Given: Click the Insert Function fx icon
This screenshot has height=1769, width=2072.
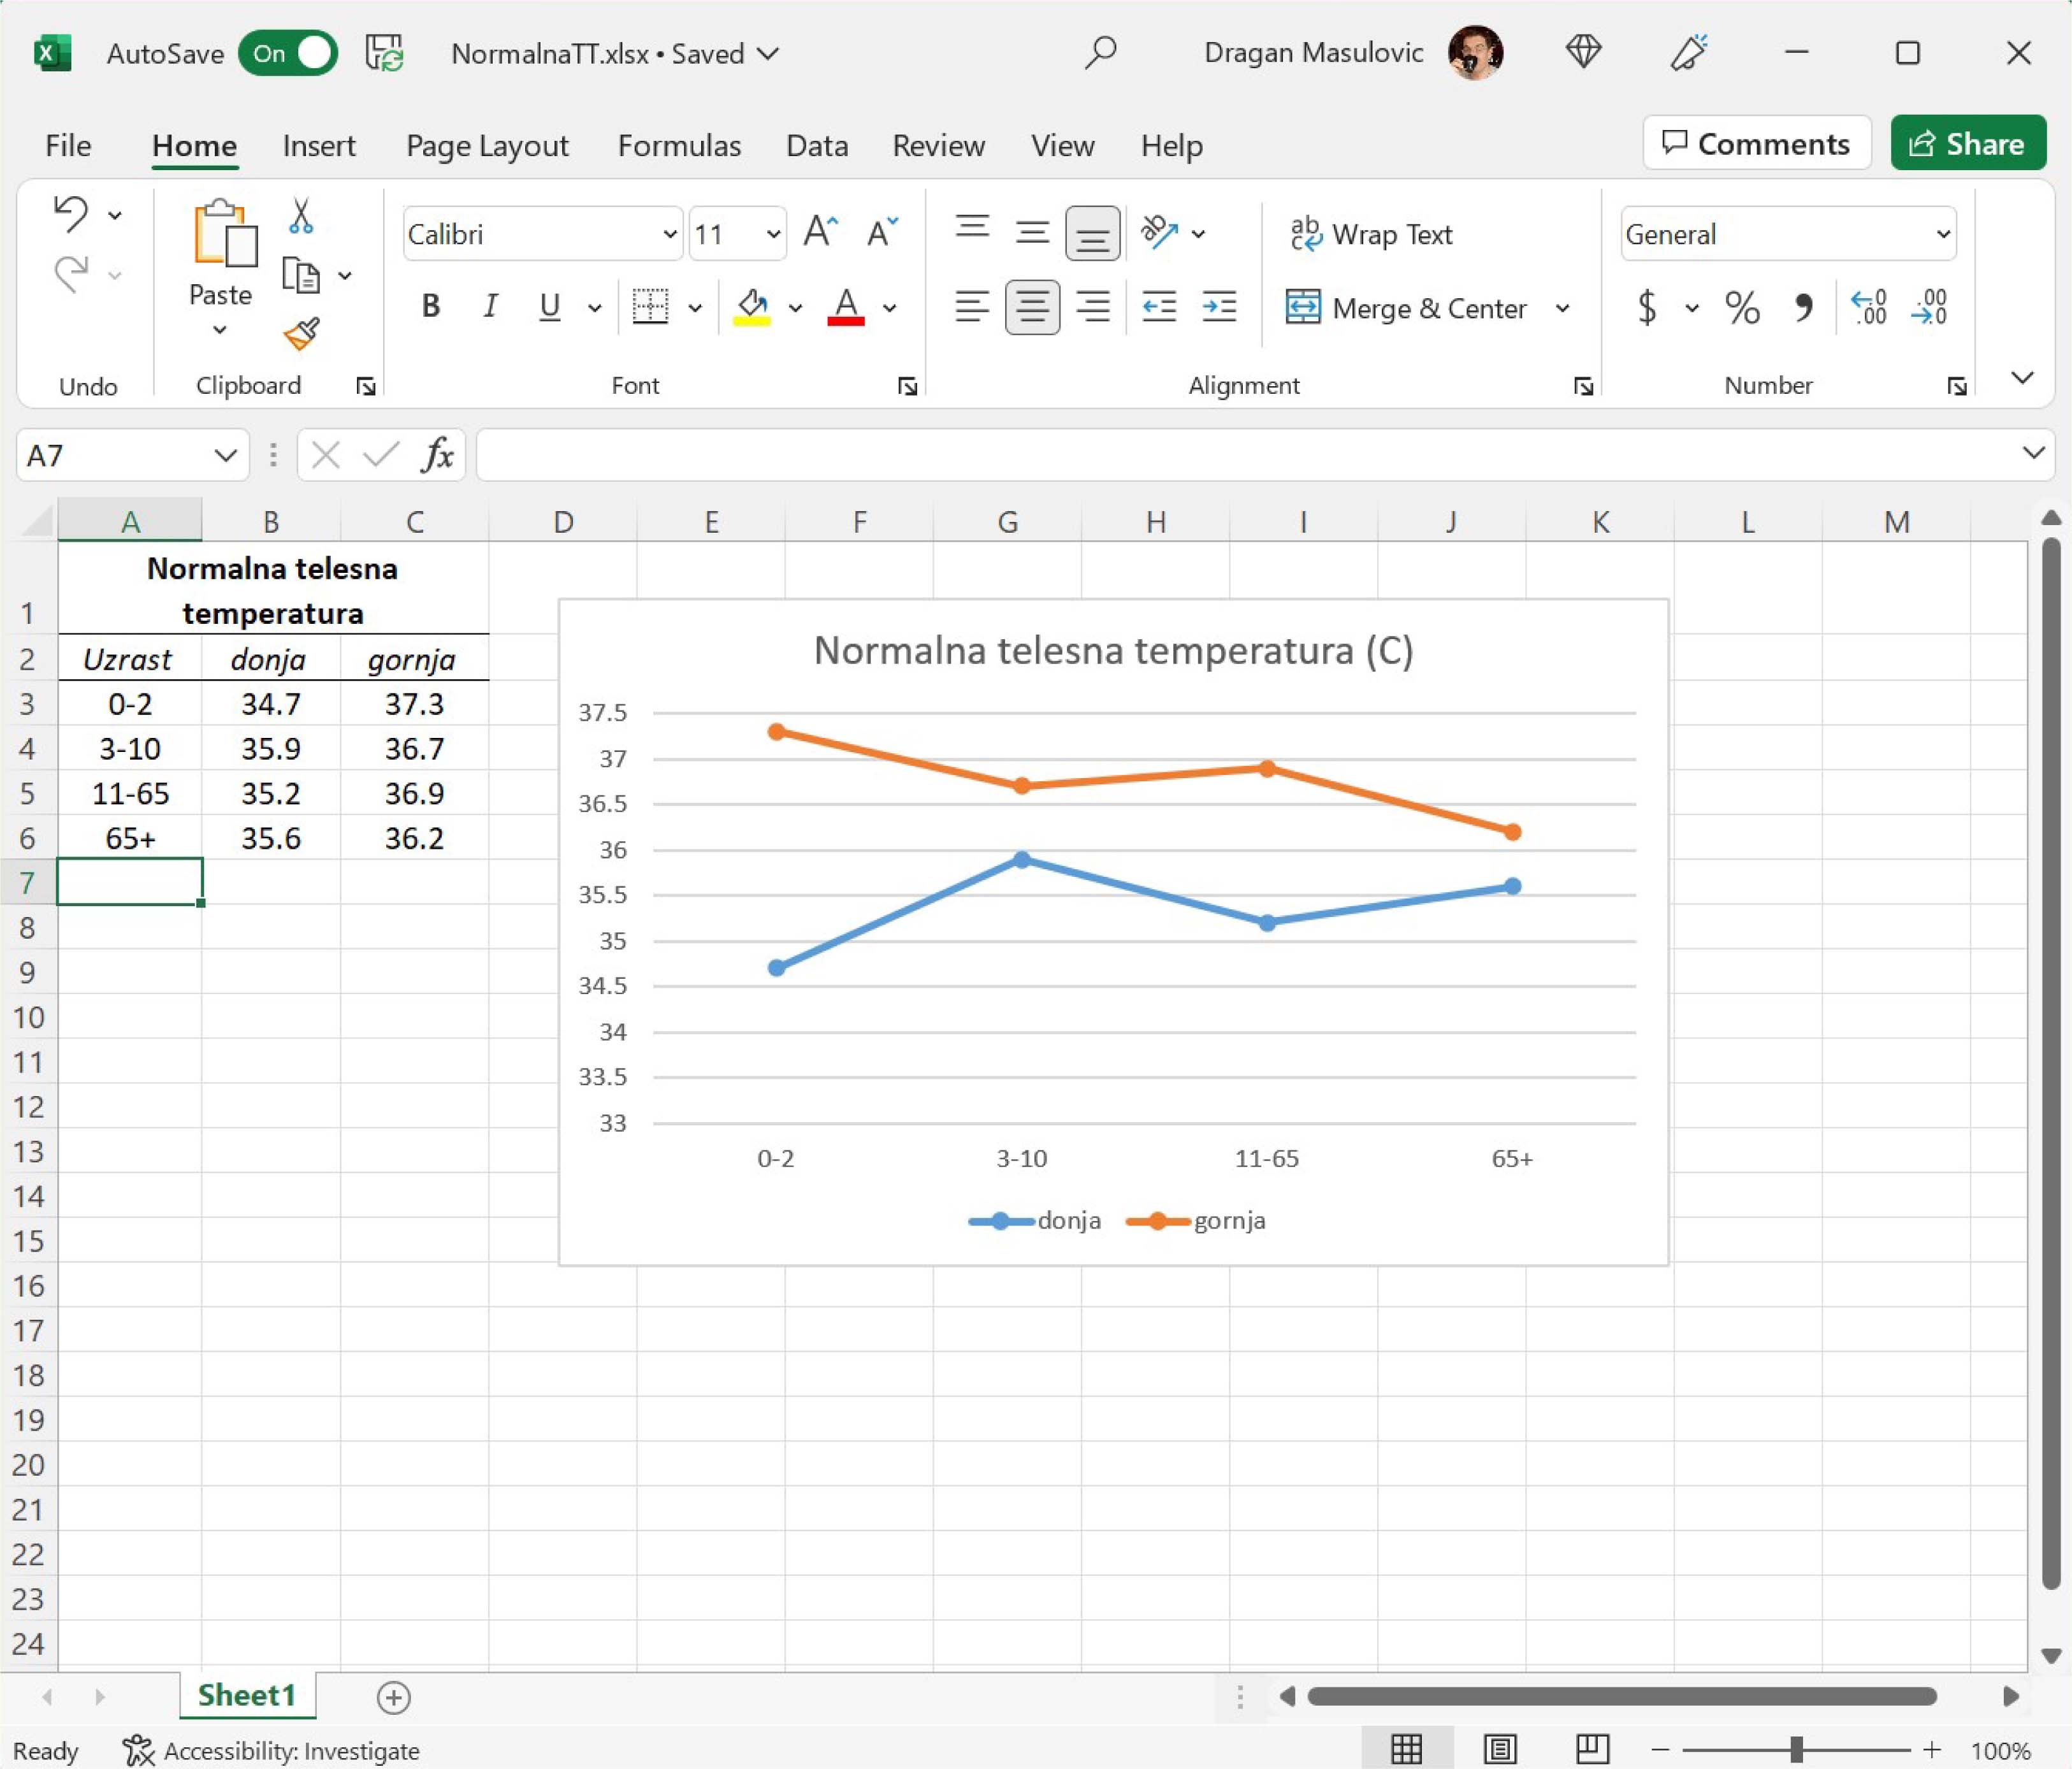Looking at the screenshot, I should coord(437,456).
